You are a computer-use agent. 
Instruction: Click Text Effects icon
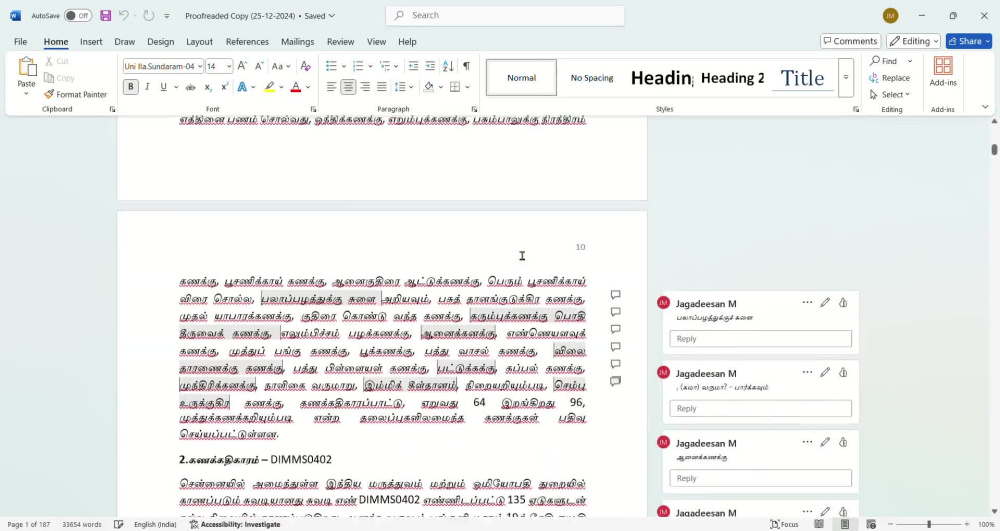[x=242, y=87]
